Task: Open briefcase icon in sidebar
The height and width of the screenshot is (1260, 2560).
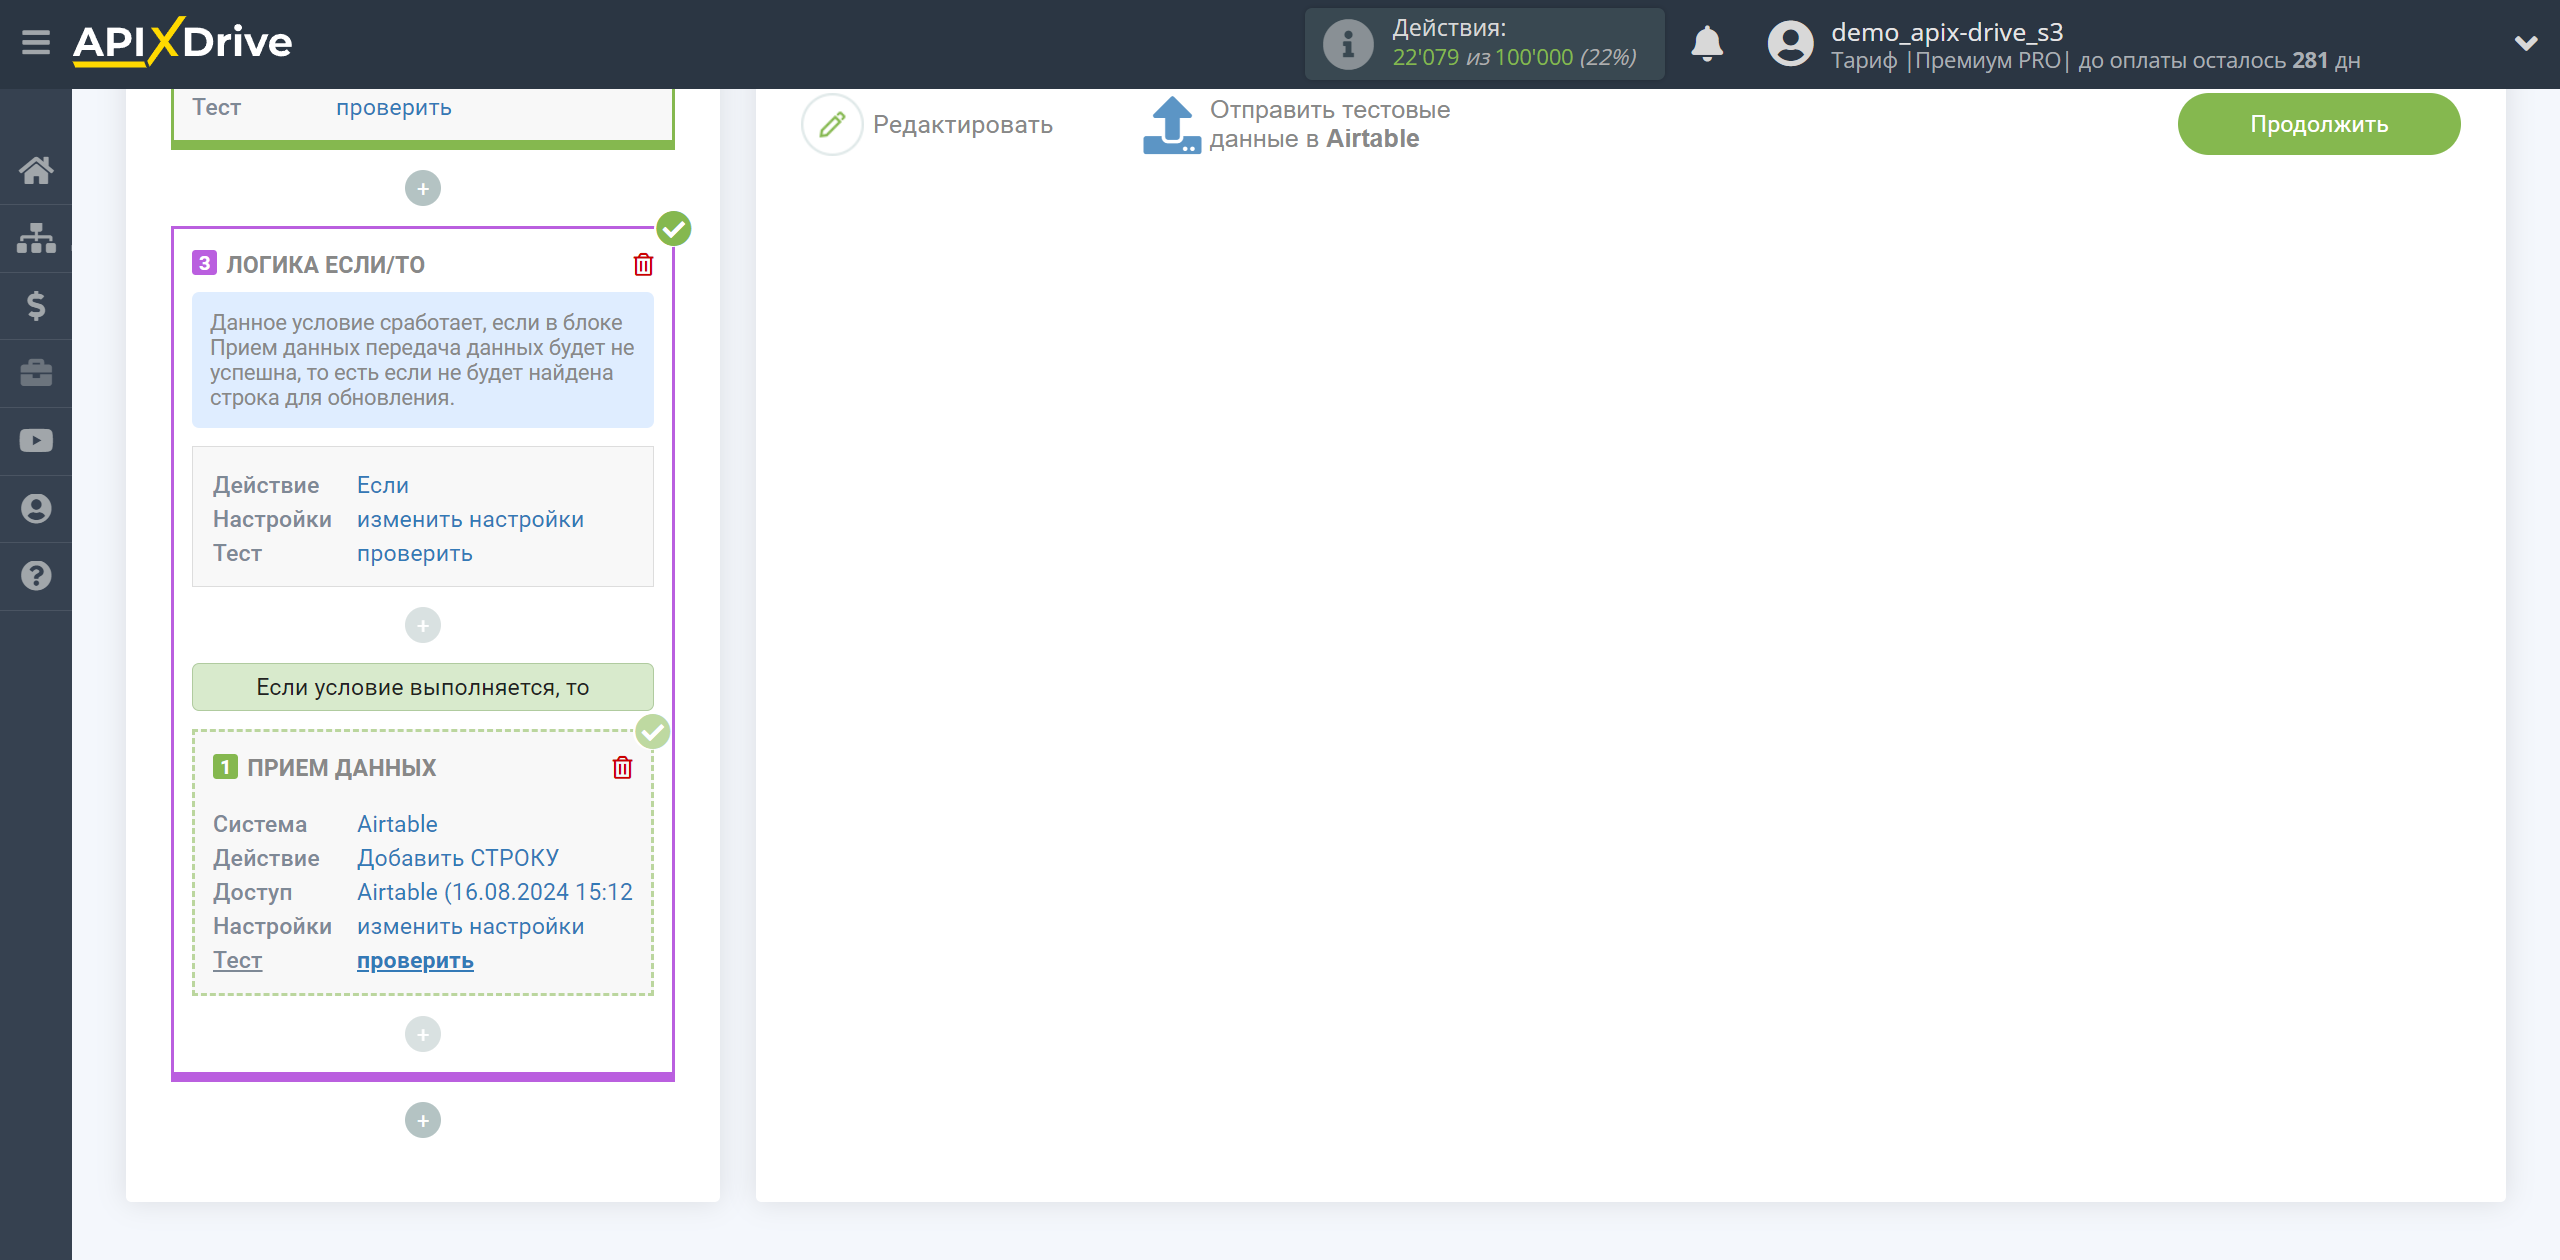Action: pos(36,373)
